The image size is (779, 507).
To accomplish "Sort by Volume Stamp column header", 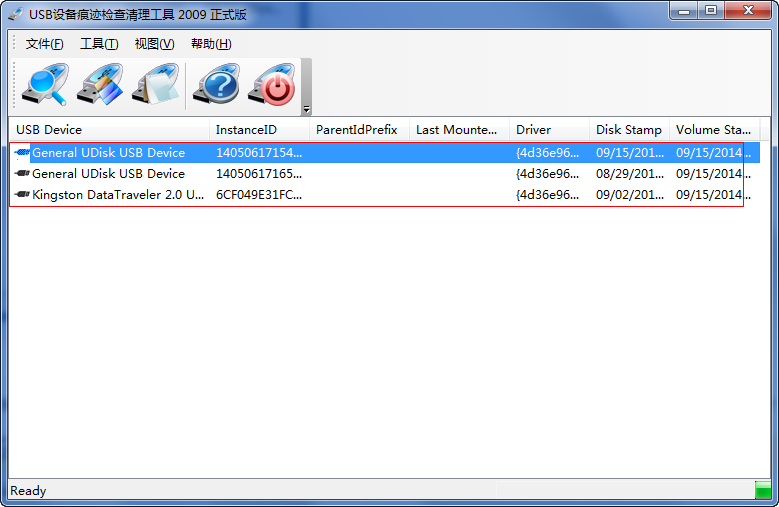I will click(x=714, y=130).
